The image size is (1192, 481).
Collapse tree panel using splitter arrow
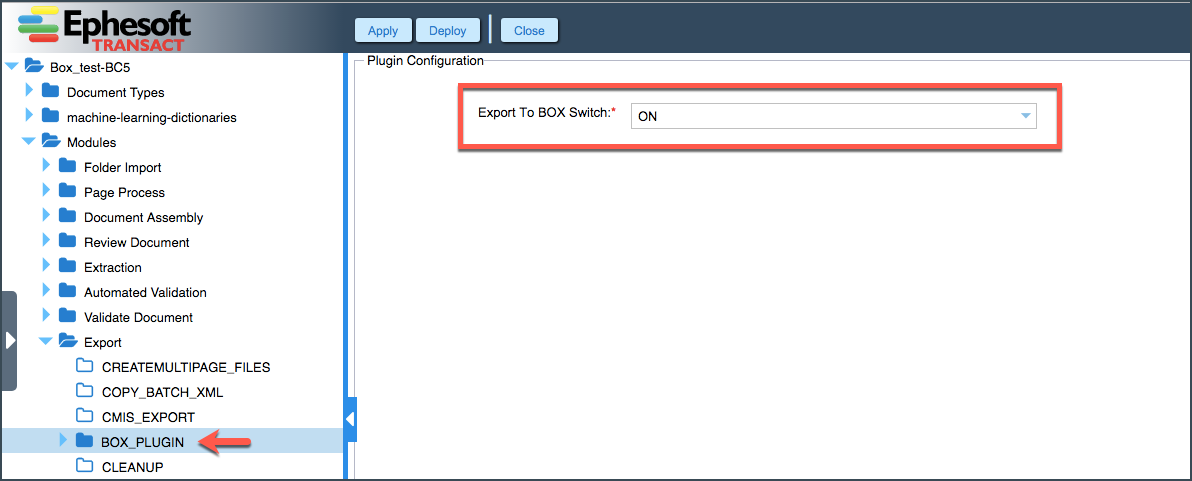point(350,419)
